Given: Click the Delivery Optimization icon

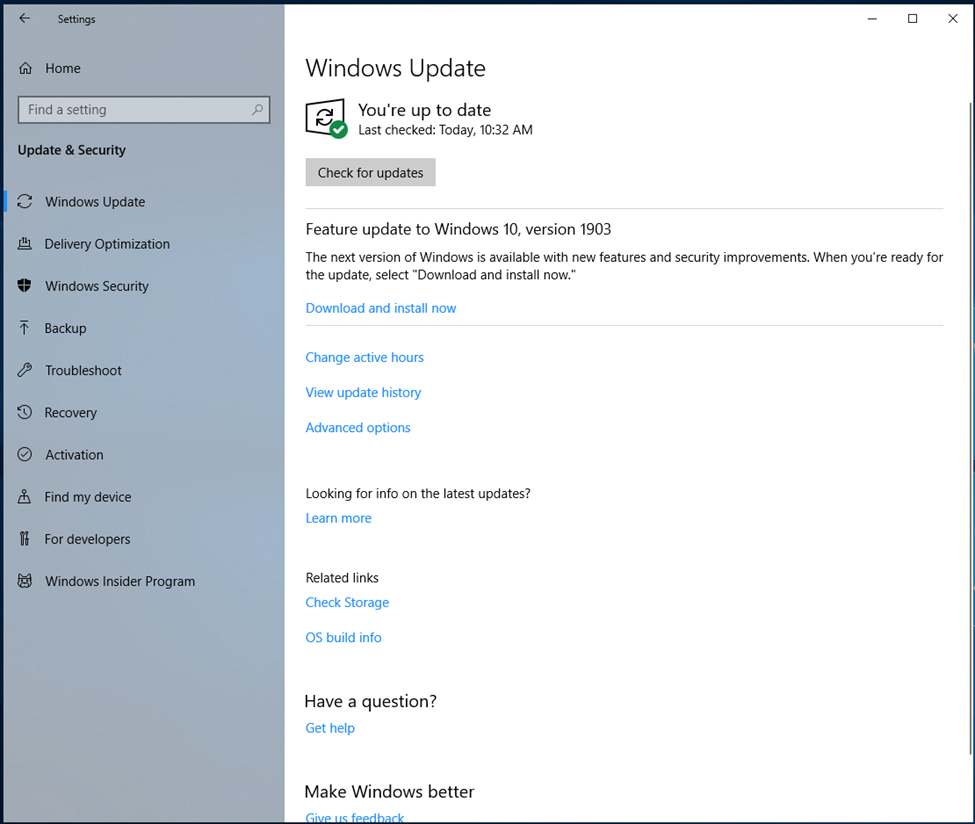Looking at the screenshot, I should (x=24, y=244).
